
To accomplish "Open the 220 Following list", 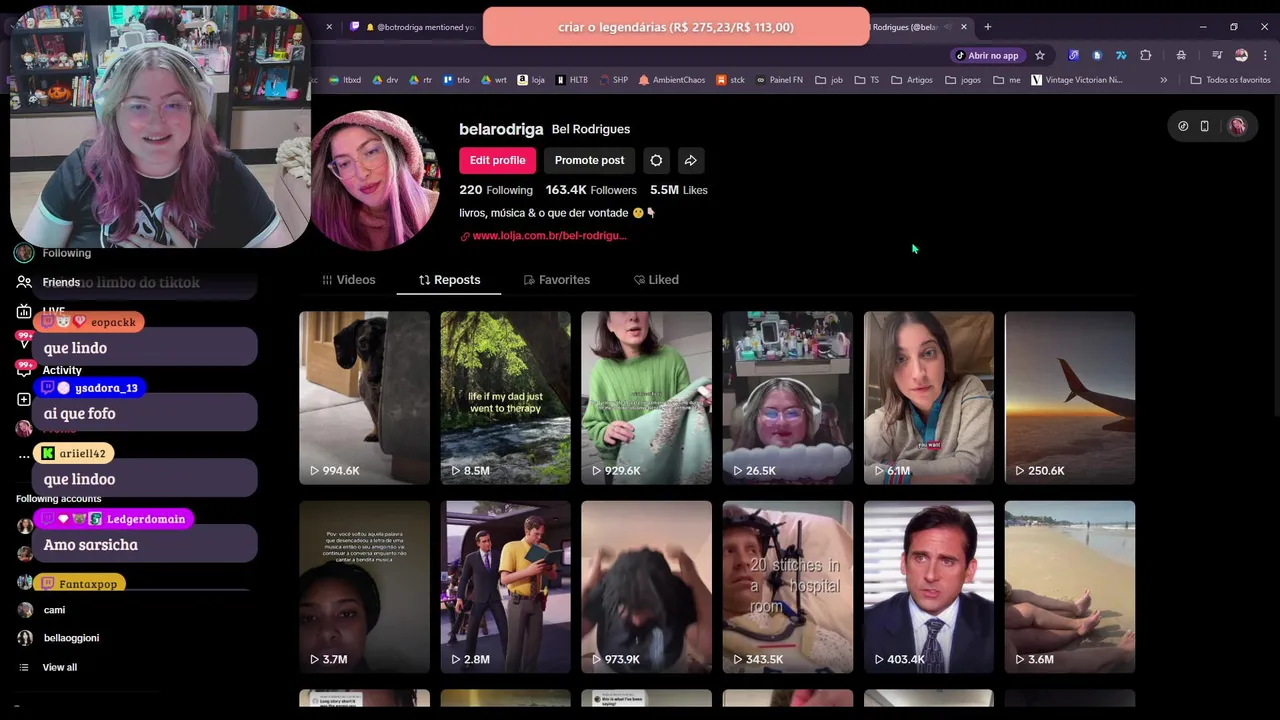I will tap(496, 190).
